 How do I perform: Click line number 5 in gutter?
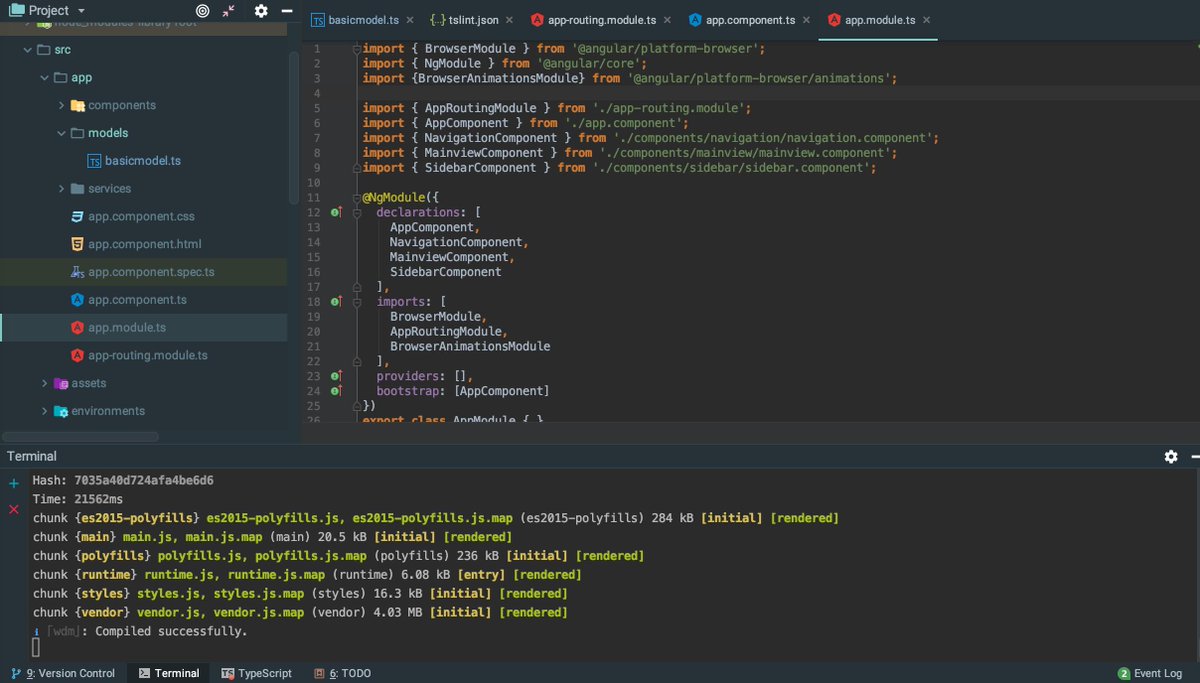pos(316,108)
